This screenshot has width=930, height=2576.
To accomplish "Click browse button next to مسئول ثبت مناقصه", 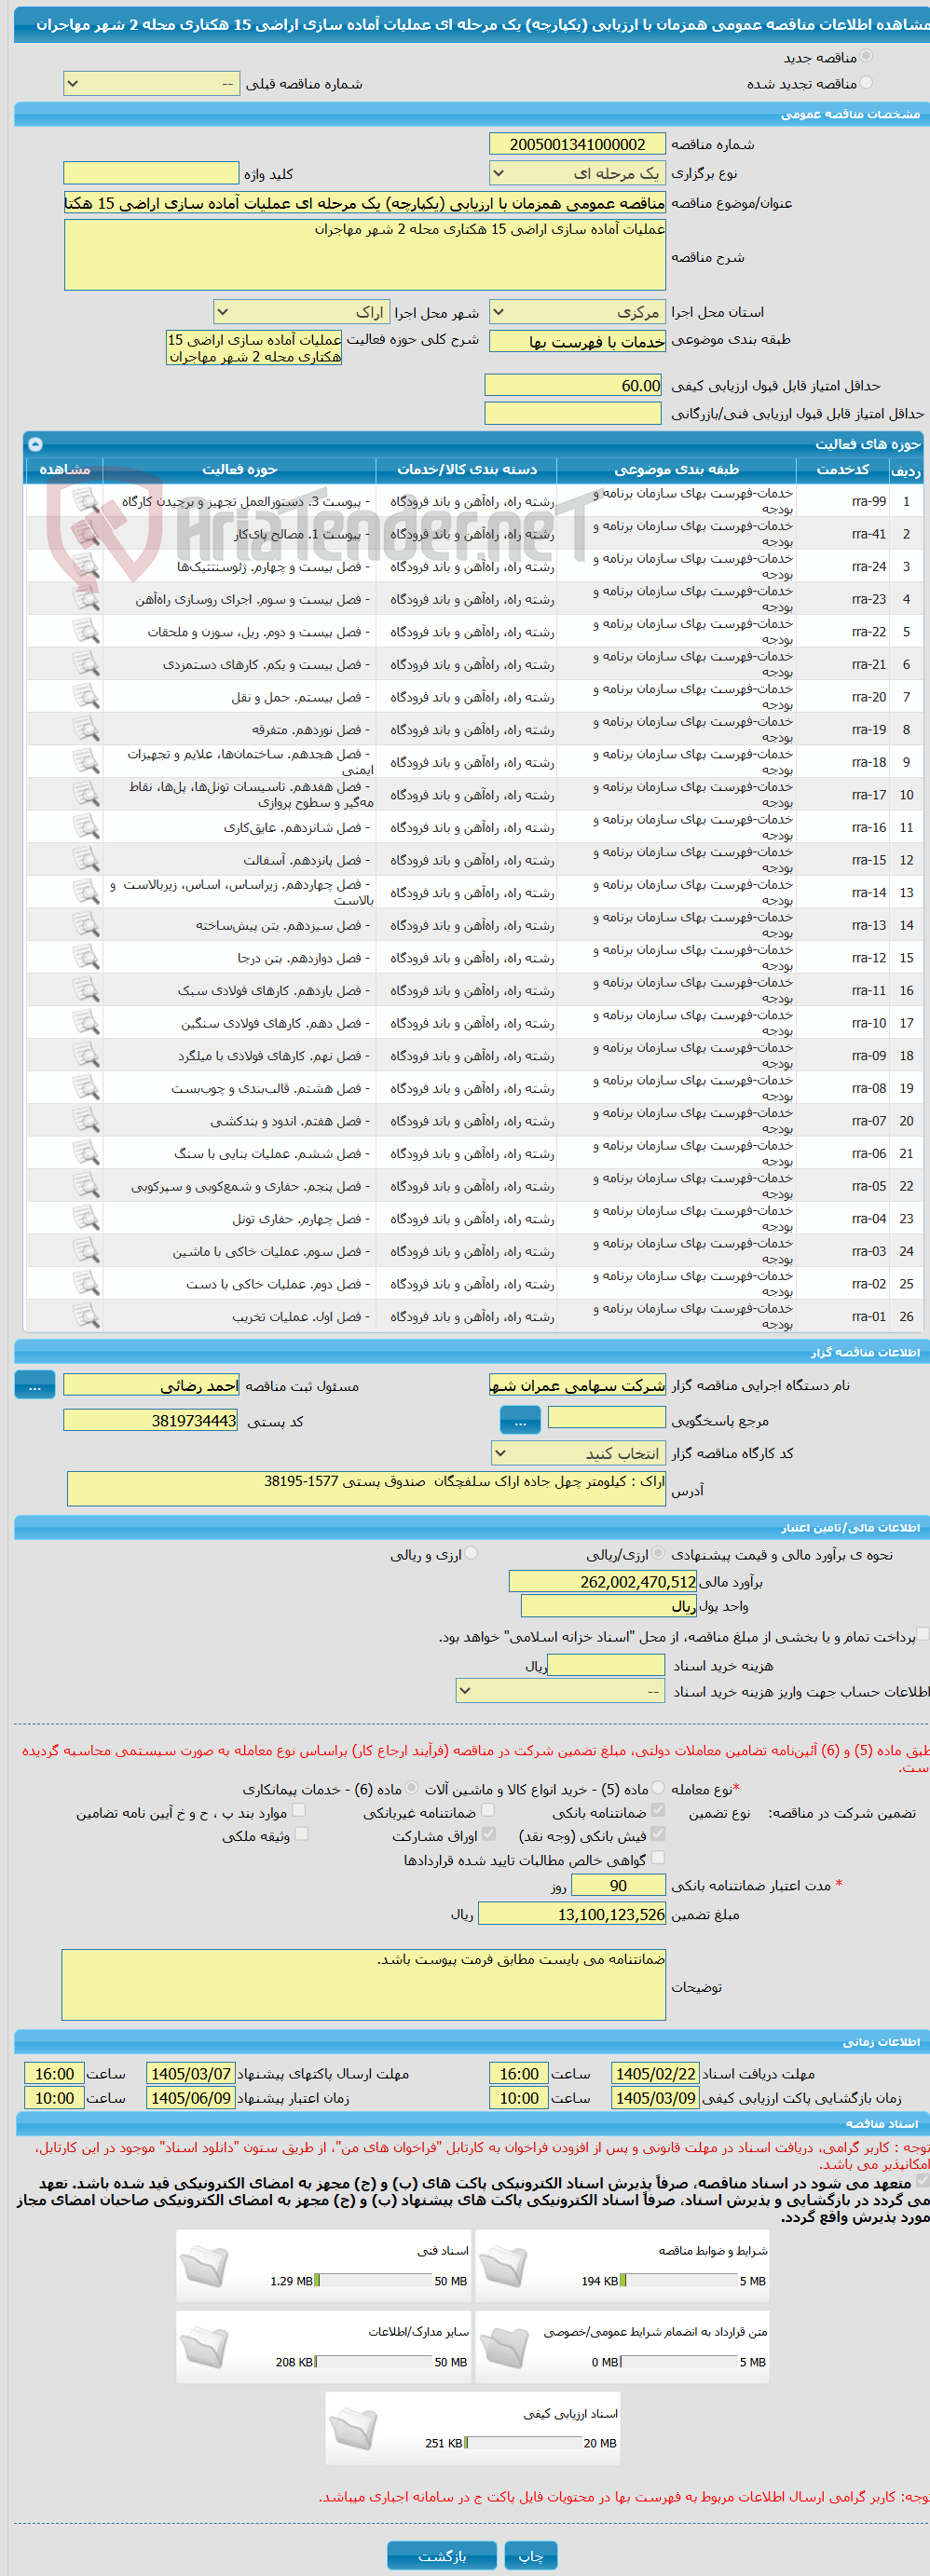I will coord(35,1385).
